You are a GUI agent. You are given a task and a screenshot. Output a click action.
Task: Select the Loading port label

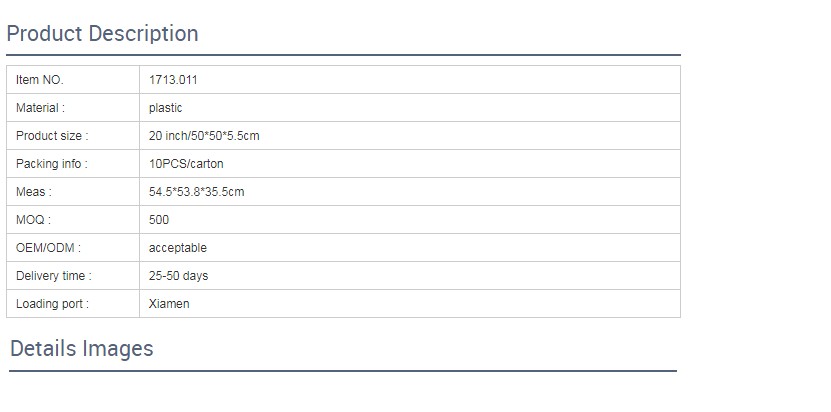pyautogui.click(x=52, y=304)
